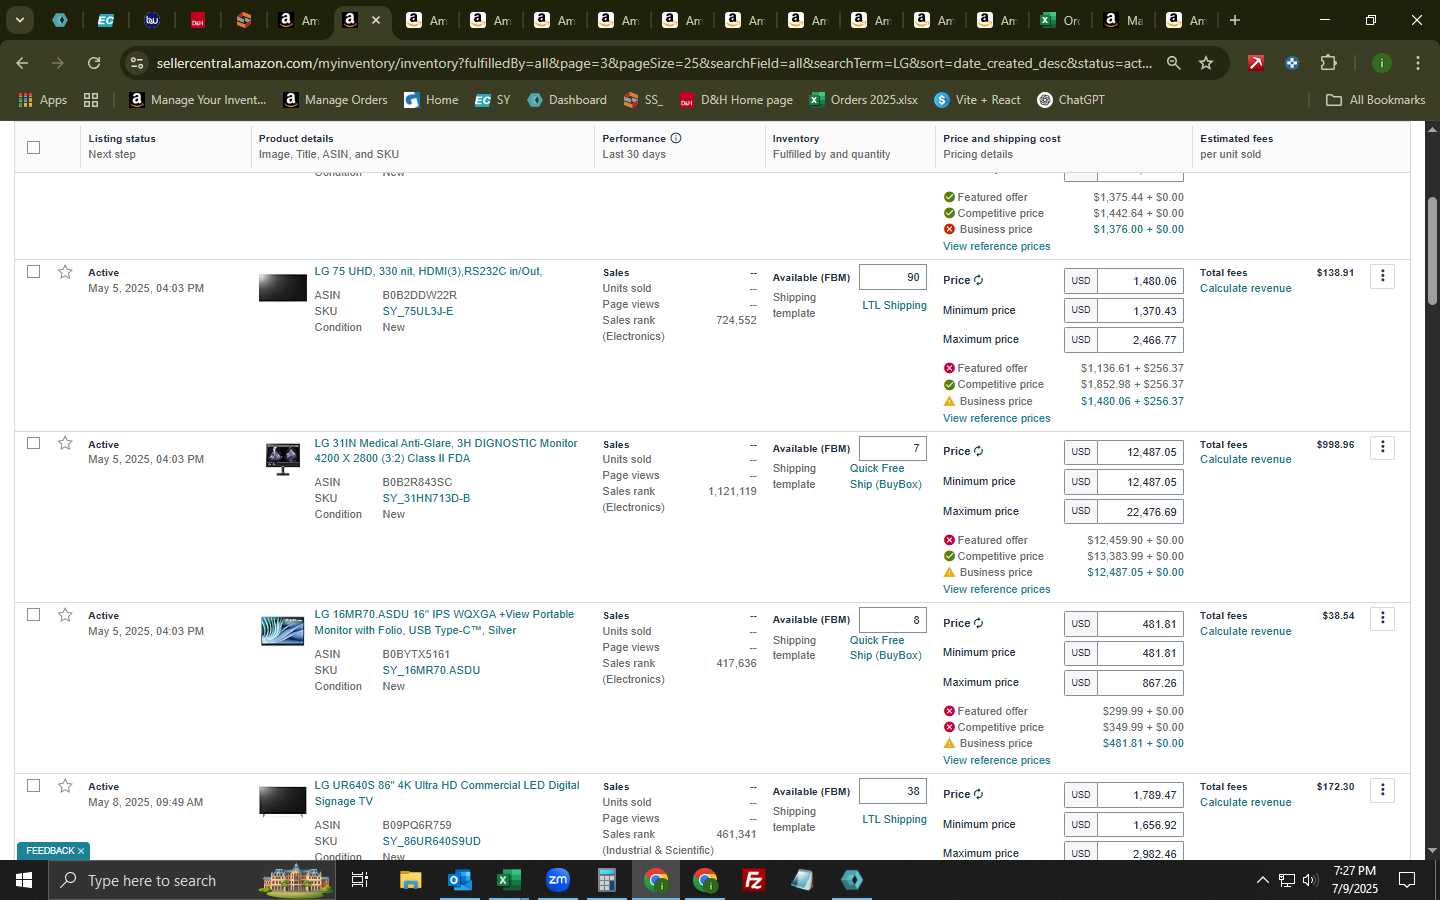This screenshot has width=1440, height=900.
Task: Open Zoom from the taskbar
Action: [557, 880]
